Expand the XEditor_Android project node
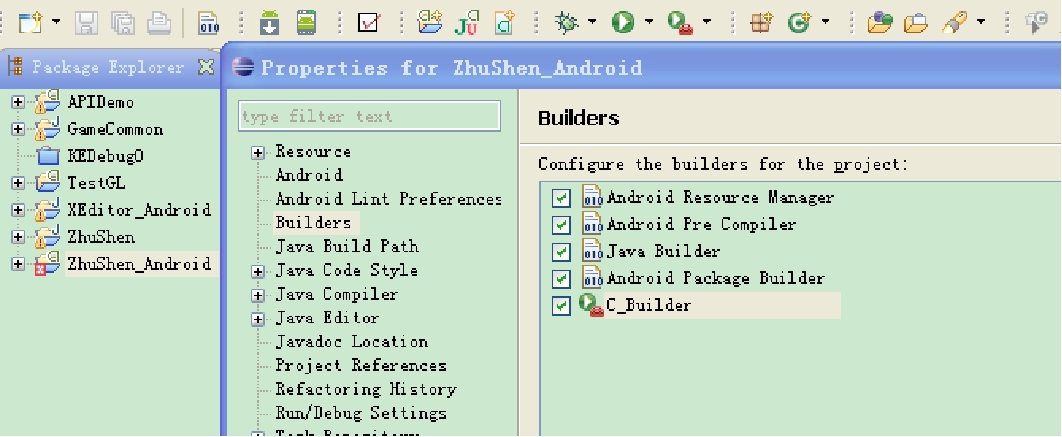 [x=18, y=210]
